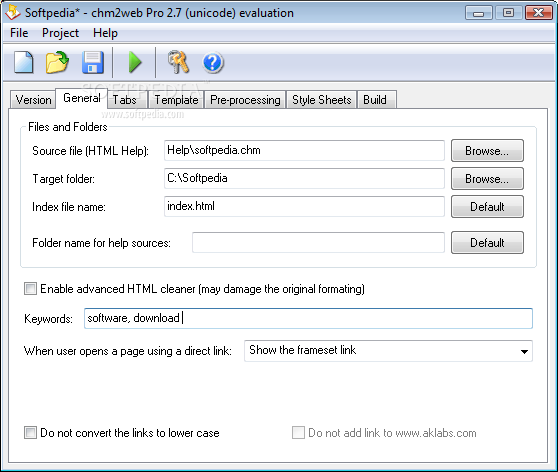
Task: Click the New project toolbar icon
Action: 23,62
